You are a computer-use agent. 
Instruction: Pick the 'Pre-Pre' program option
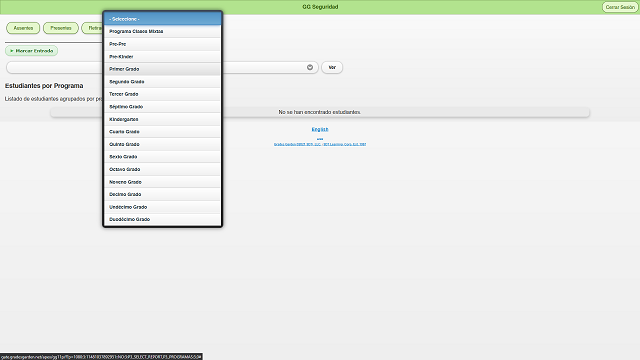tap(162, 44)
